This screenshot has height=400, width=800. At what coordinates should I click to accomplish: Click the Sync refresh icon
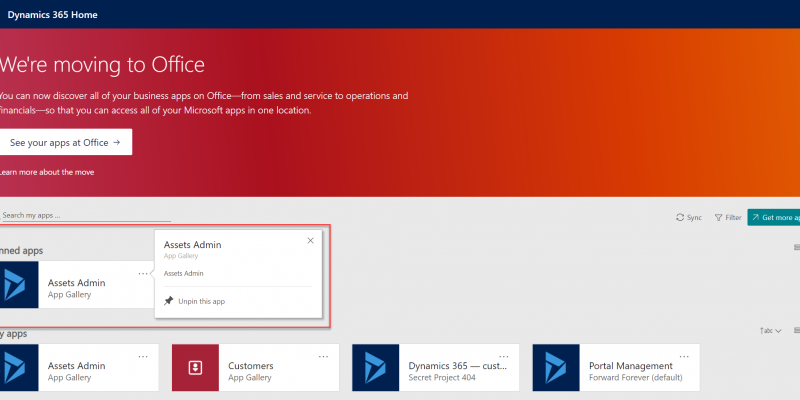[680, 217]
